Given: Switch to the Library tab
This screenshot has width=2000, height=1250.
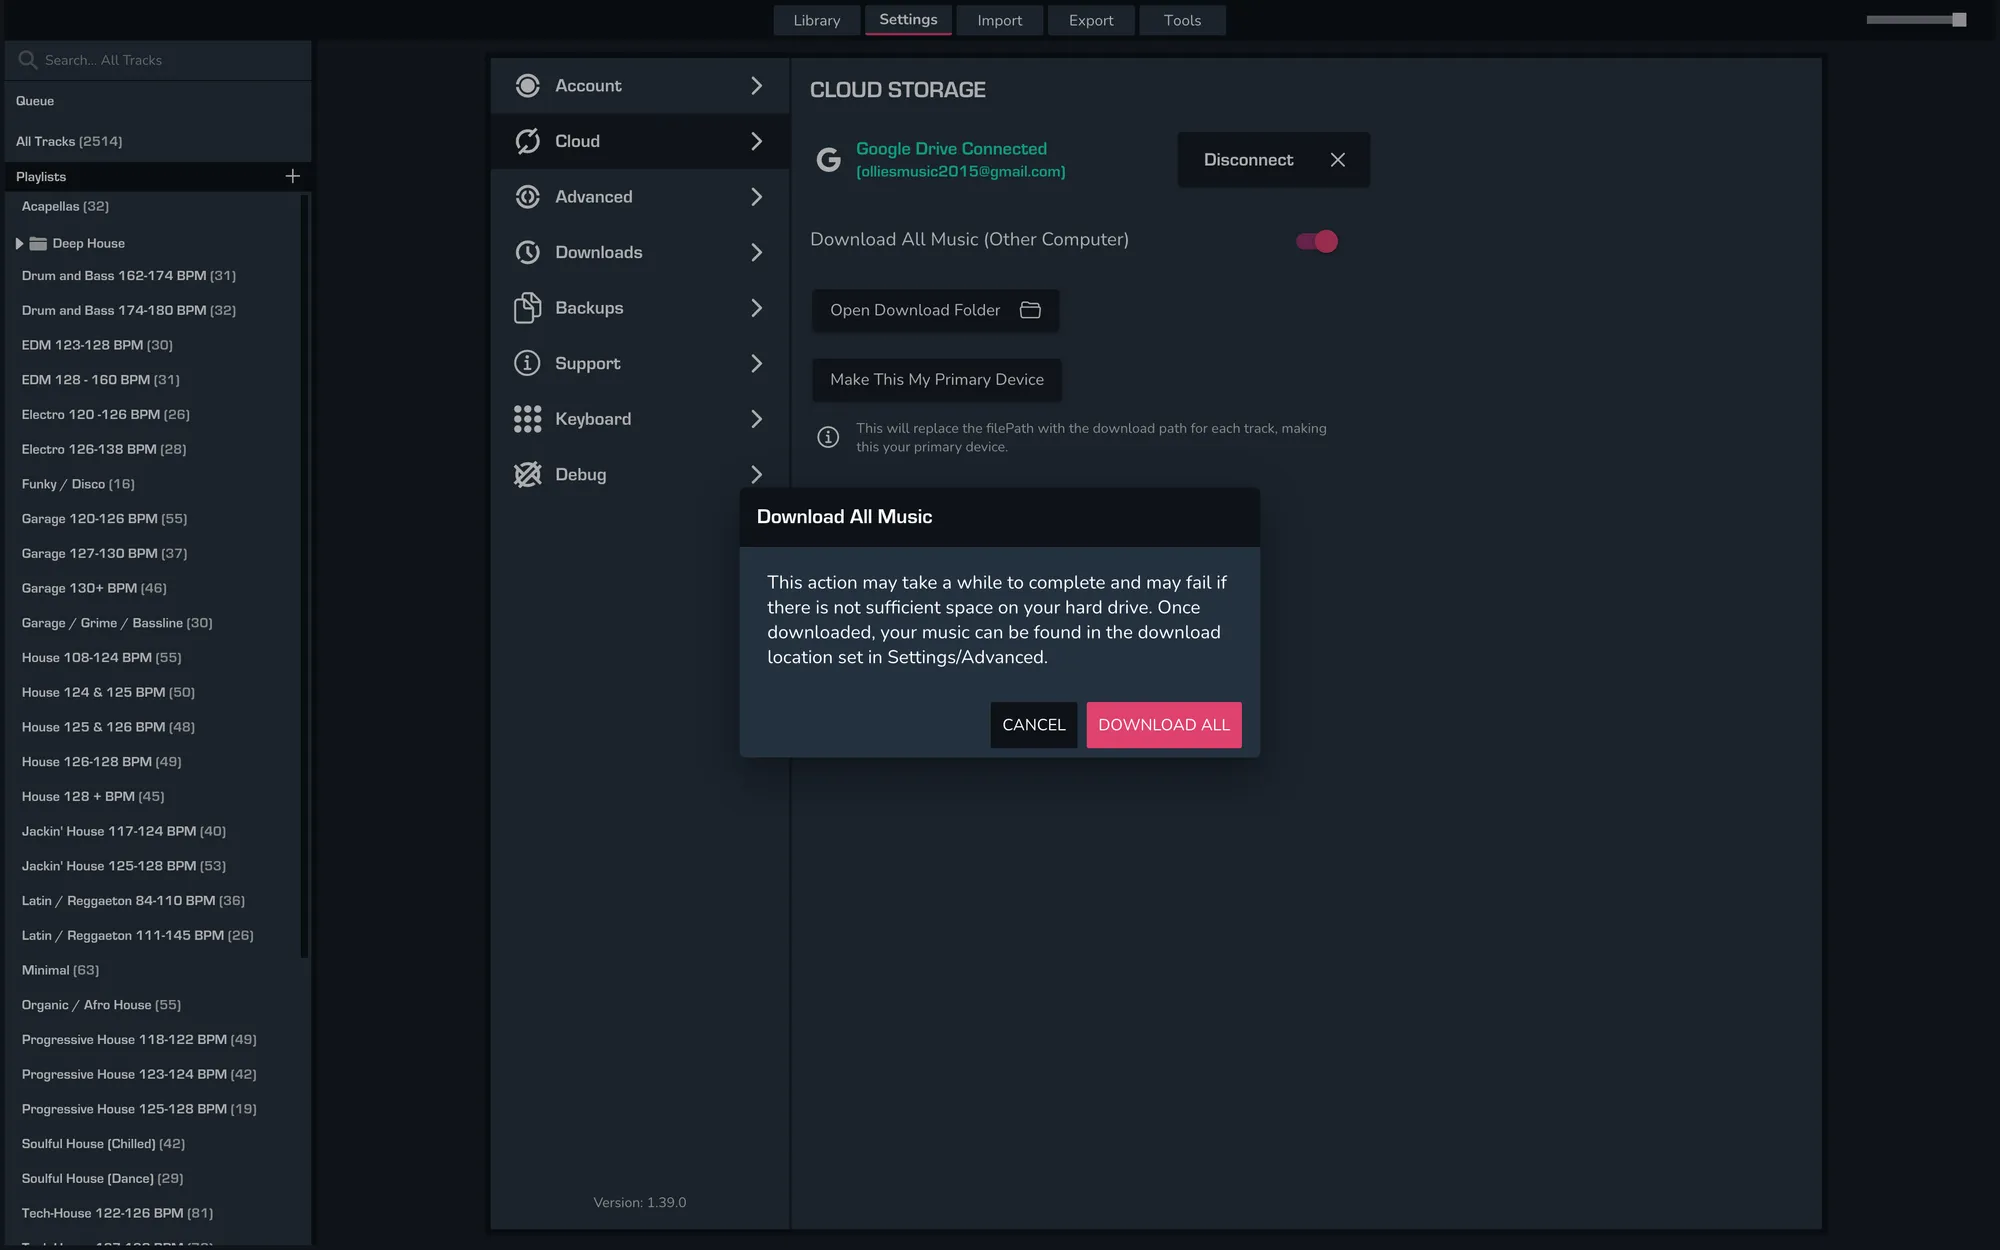Looking at the screenshot, I should point(816,20).
